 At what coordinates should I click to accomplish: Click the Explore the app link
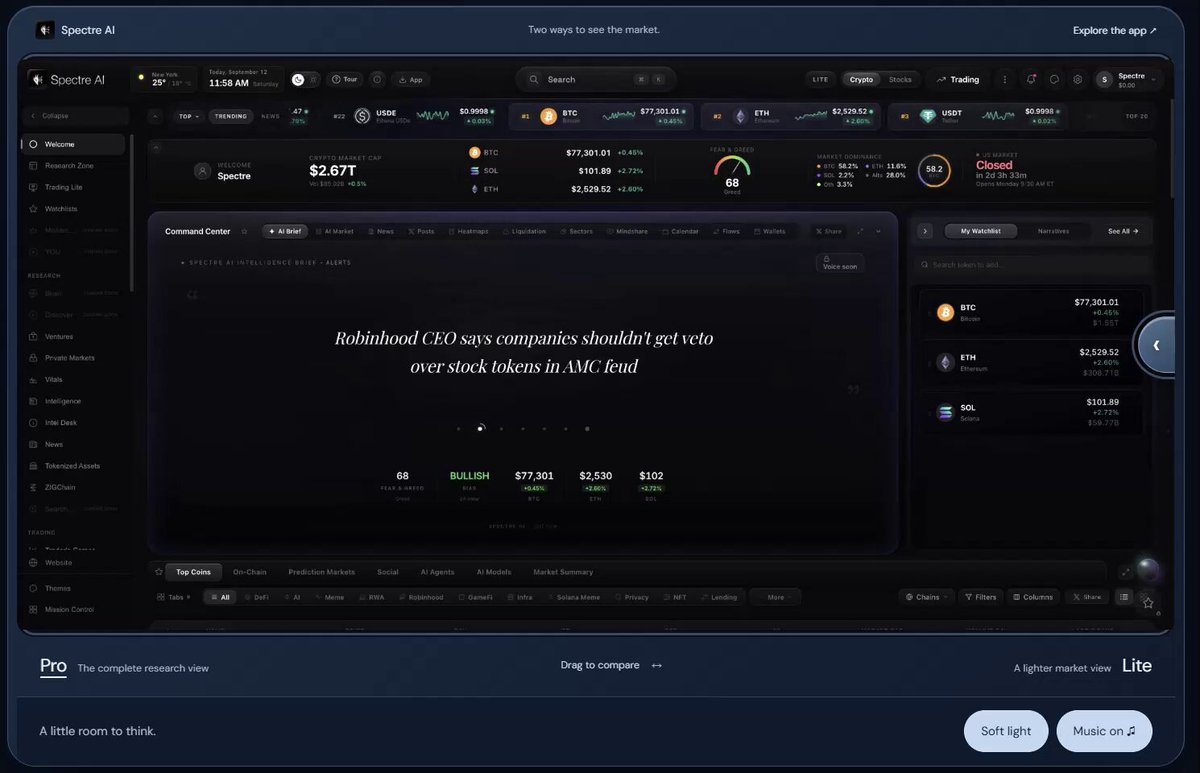coord(1115,30)
